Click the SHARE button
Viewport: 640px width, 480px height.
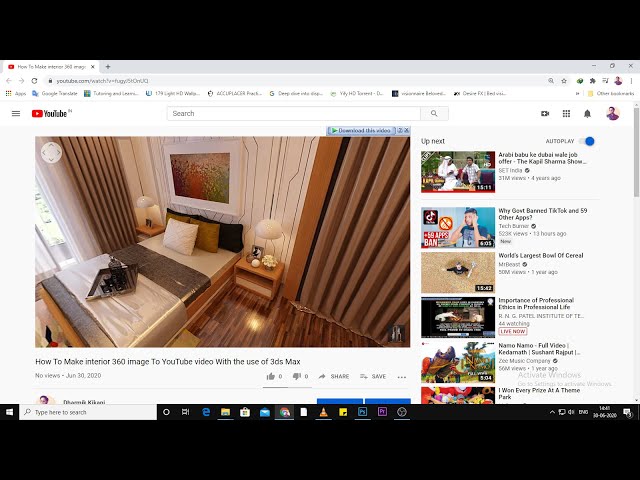tap(334, 376)
